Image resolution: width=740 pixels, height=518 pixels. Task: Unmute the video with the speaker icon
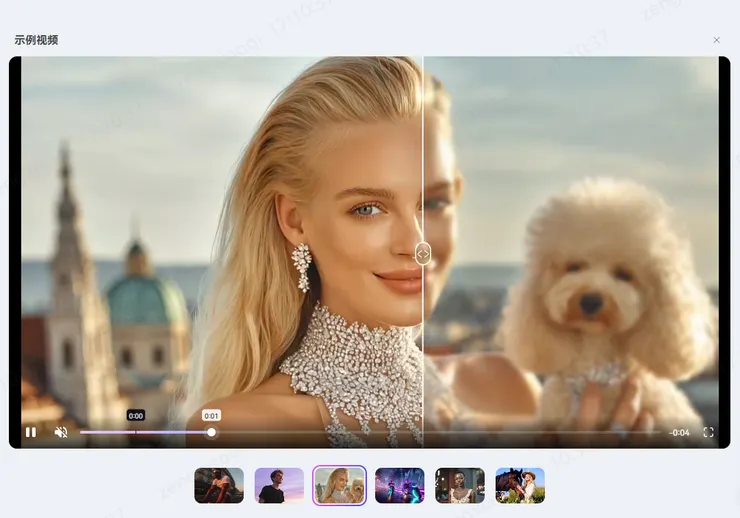(61, 432)
